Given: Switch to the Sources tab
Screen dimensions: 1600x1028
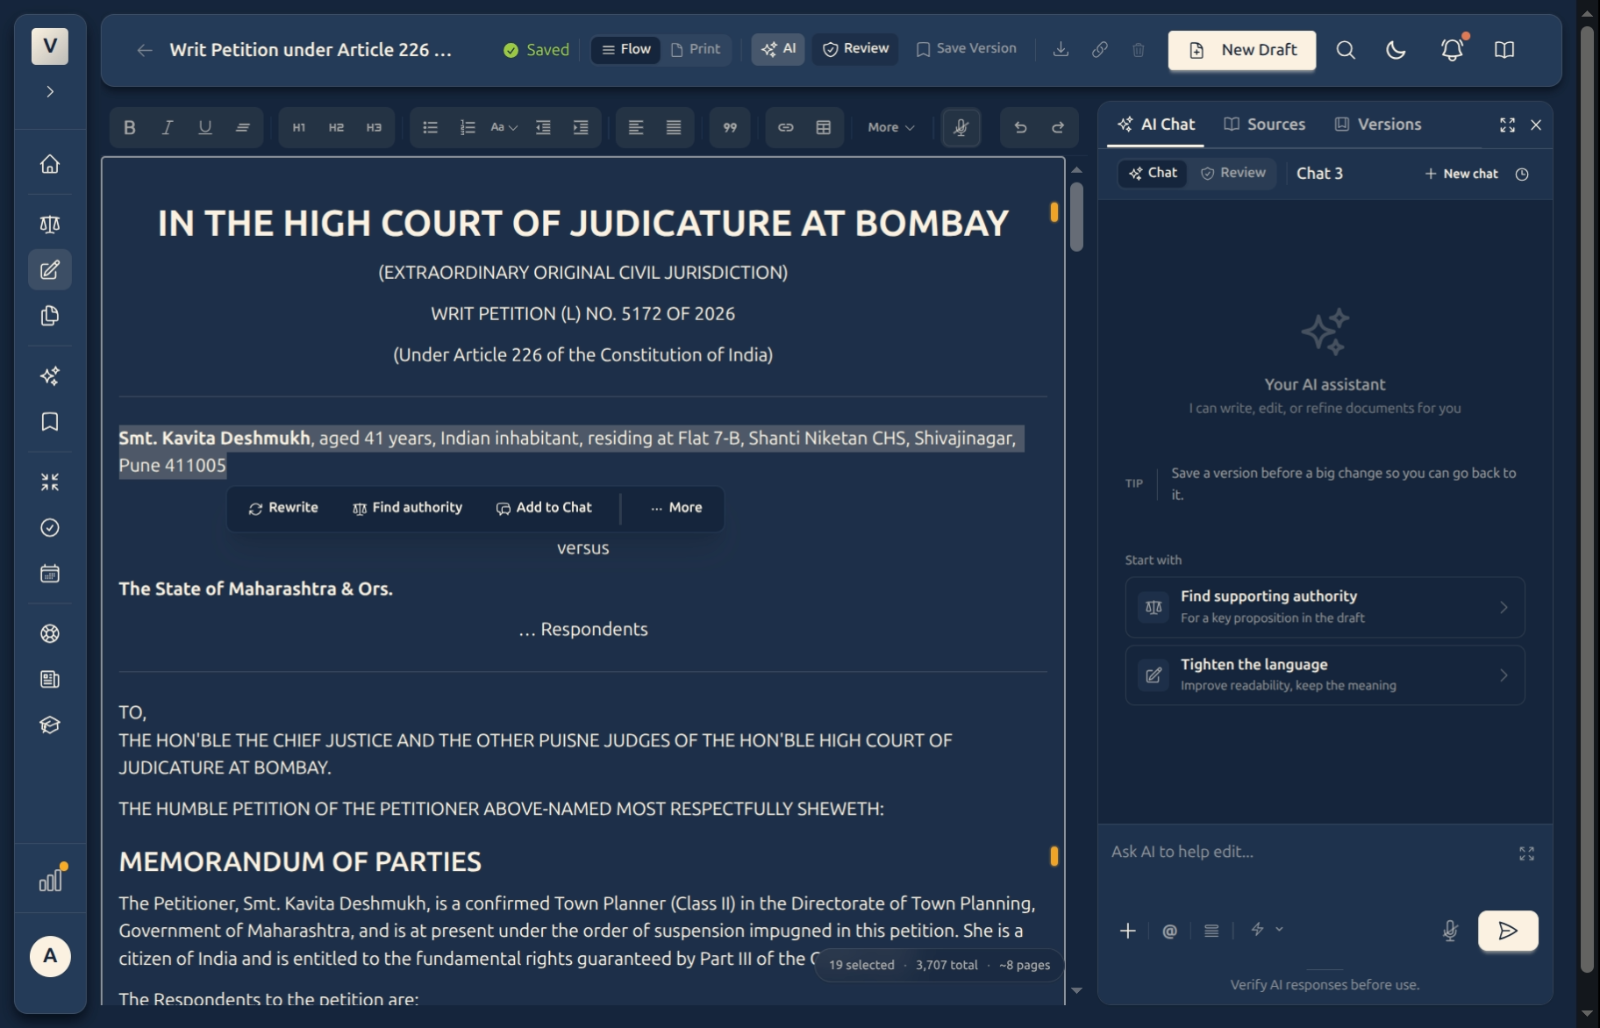Looking at the screenshot, I should point(1265,125).
